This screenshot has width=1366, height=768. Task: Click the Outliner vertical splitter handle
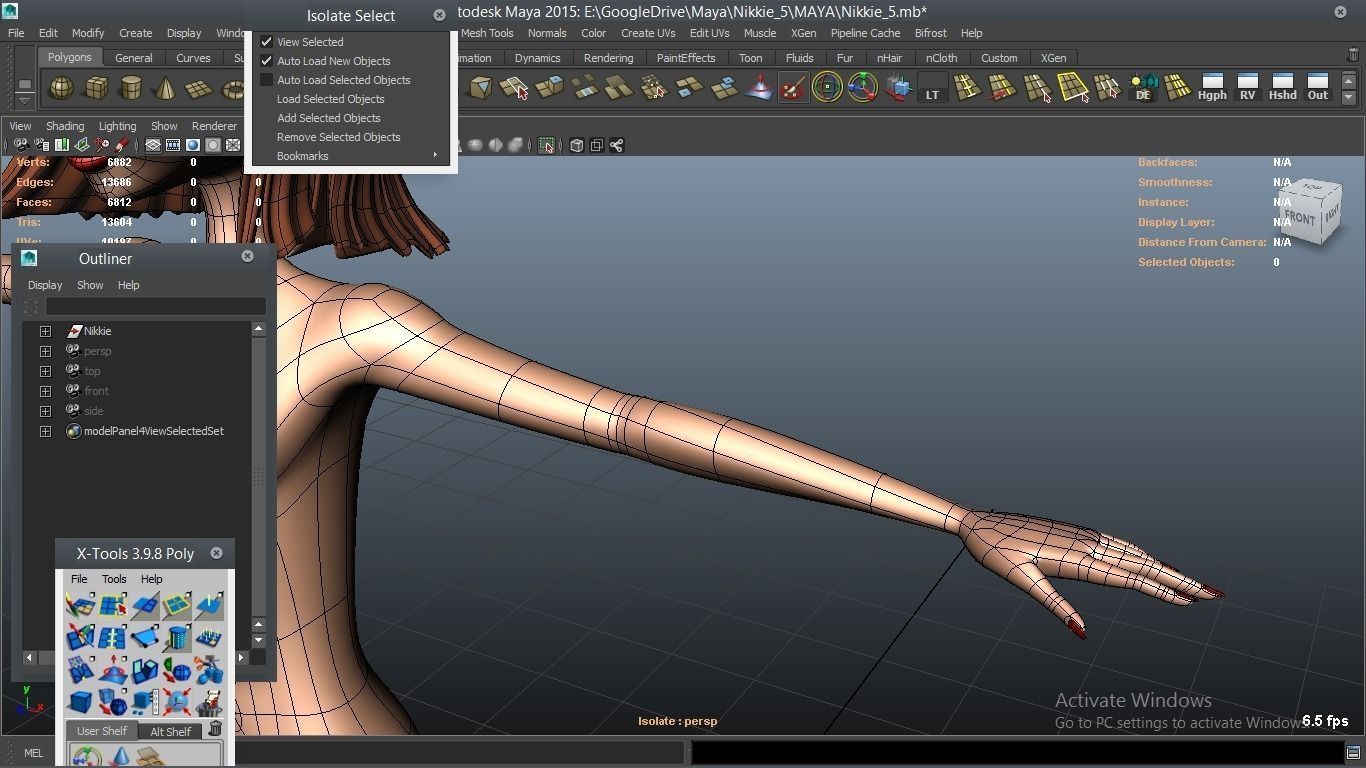pyautogui.click(x=258, y=478)
